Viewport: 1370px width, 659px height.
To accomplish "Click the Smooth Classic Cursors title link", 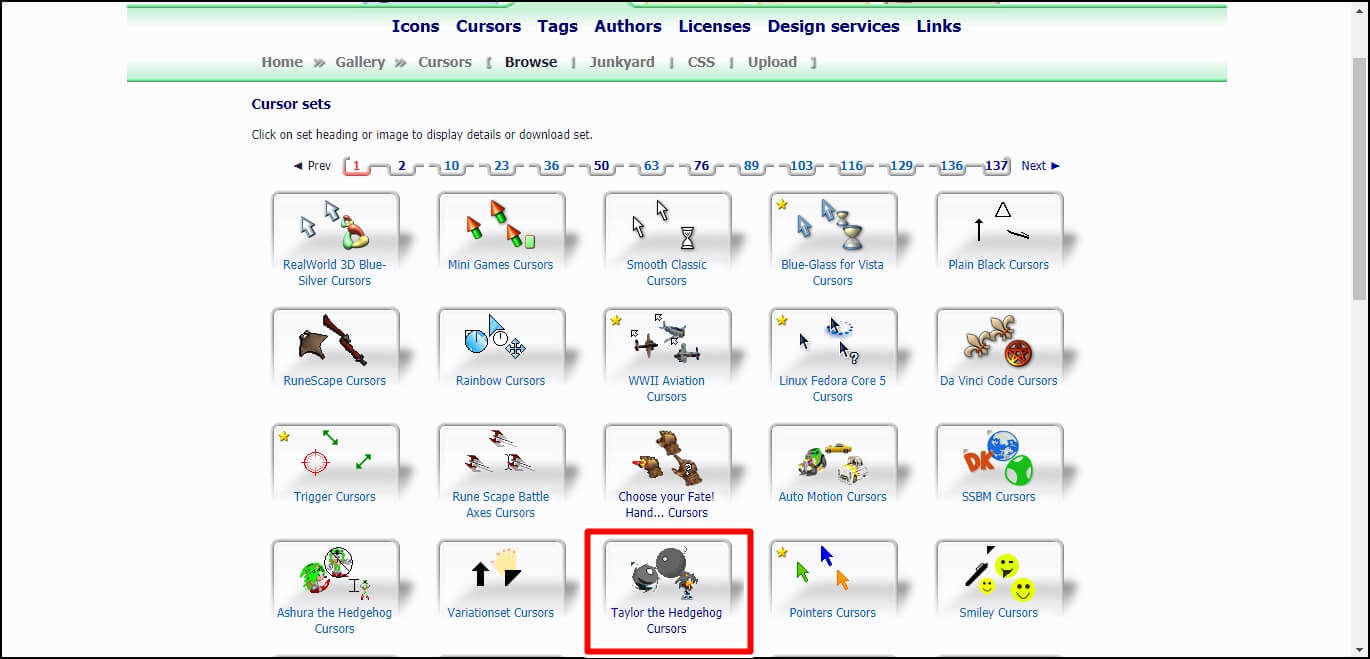I will pyautogui.click(x=667, y=273).
